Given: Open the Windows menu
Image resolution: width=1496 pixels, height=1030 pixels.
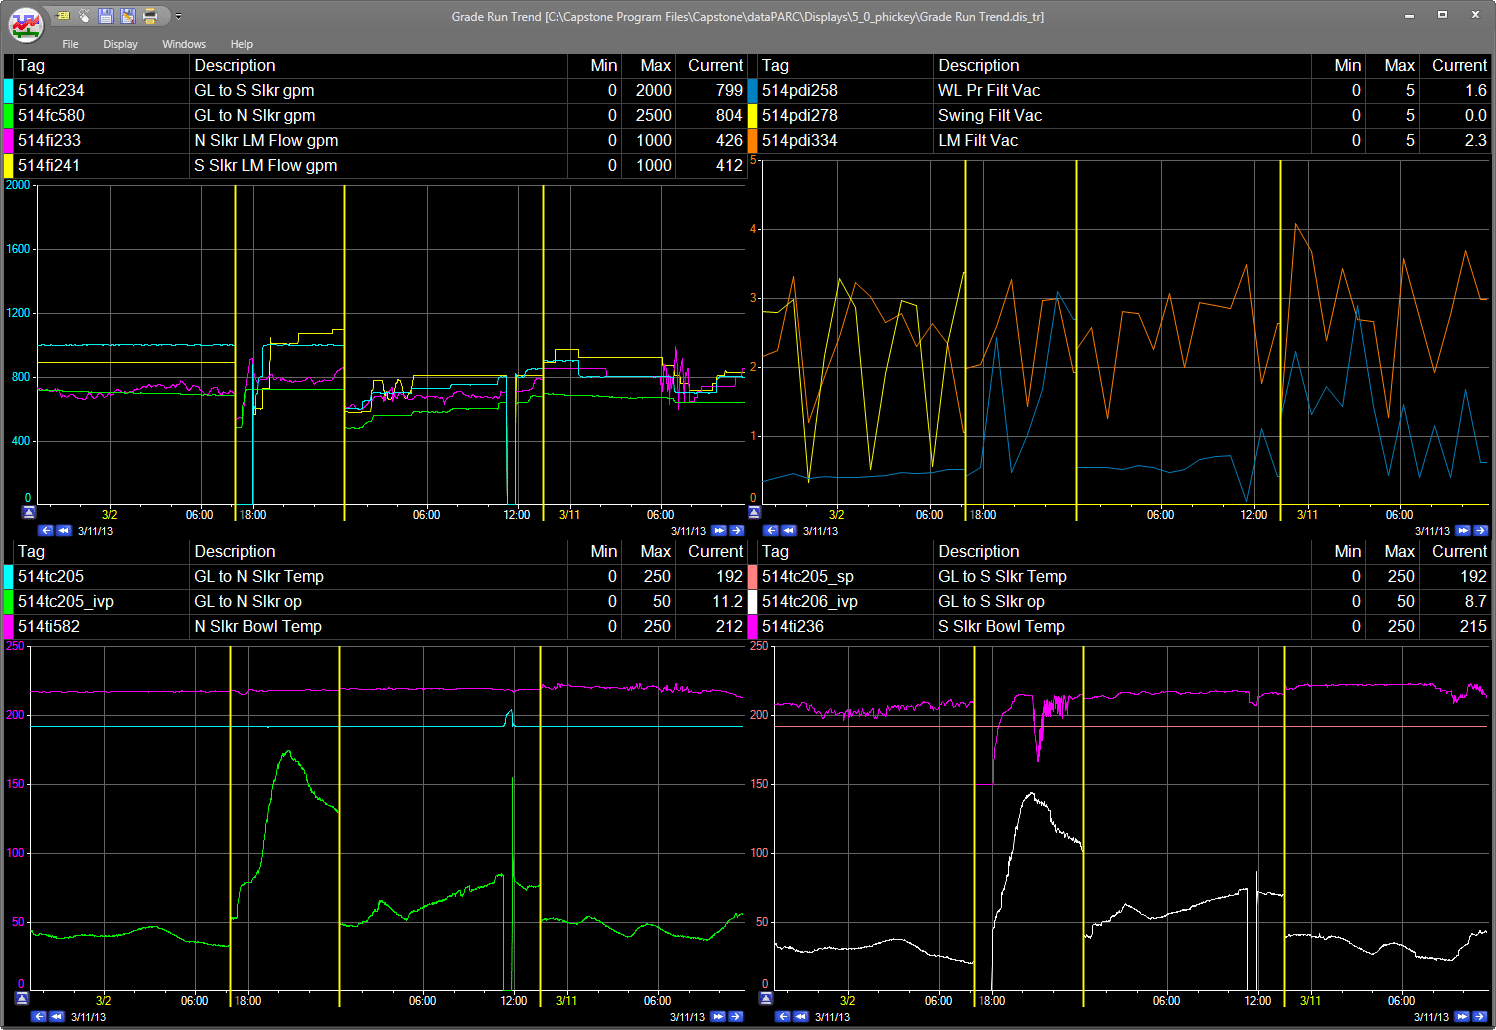Looking at the screenshot, I should coord(184,44).
